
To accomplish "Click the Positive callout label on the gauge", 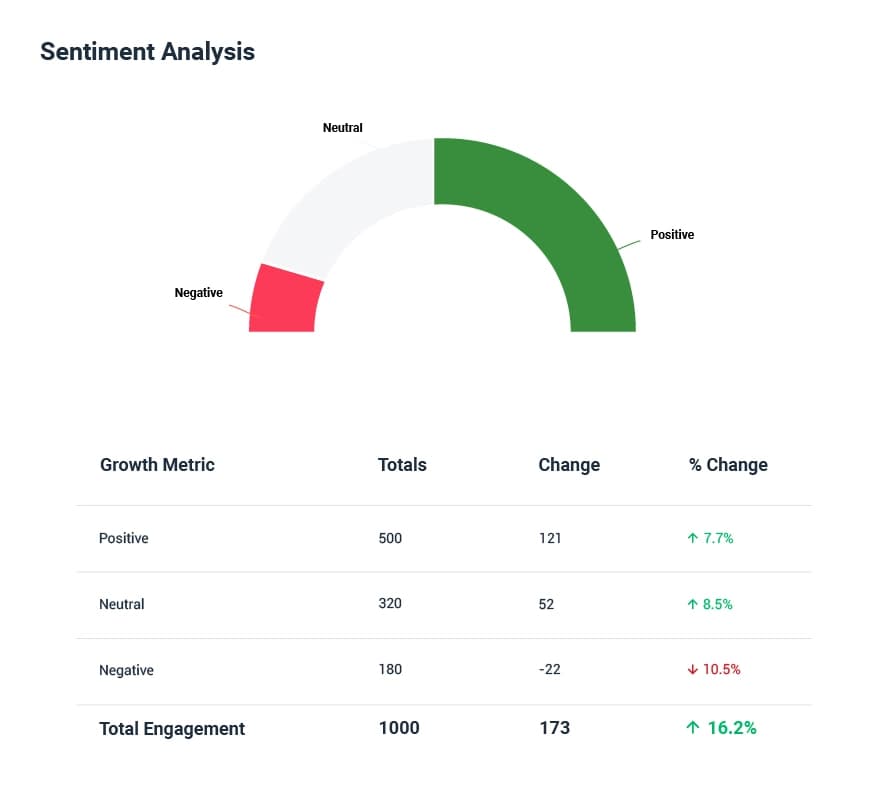I will point(672,235).
